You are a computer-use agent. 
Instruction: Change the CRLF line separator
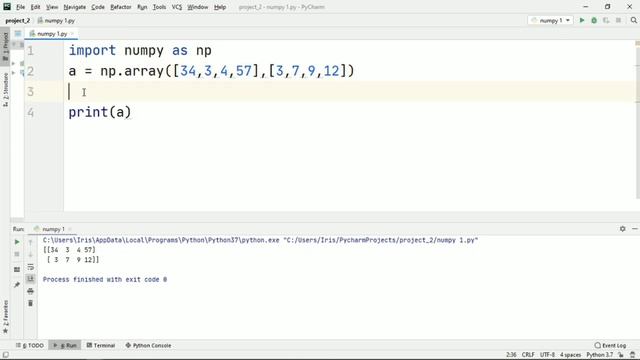tap(528, 355)
